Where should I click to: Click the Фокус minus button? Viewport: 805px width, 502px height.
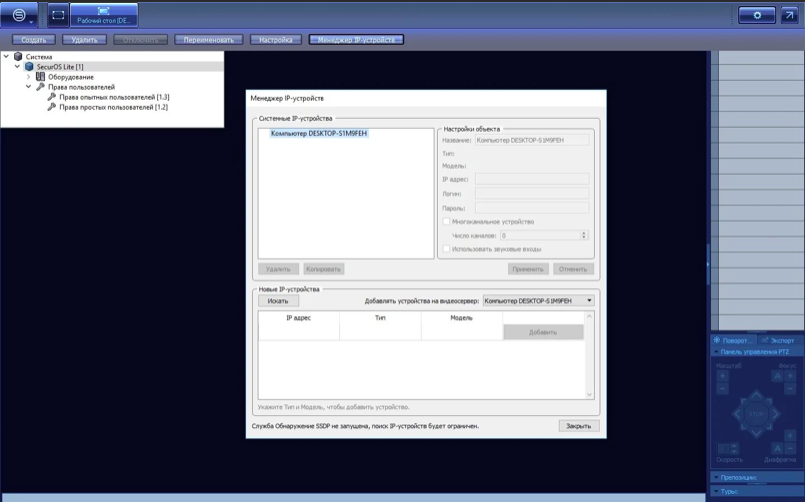click(x=791, y=389)
